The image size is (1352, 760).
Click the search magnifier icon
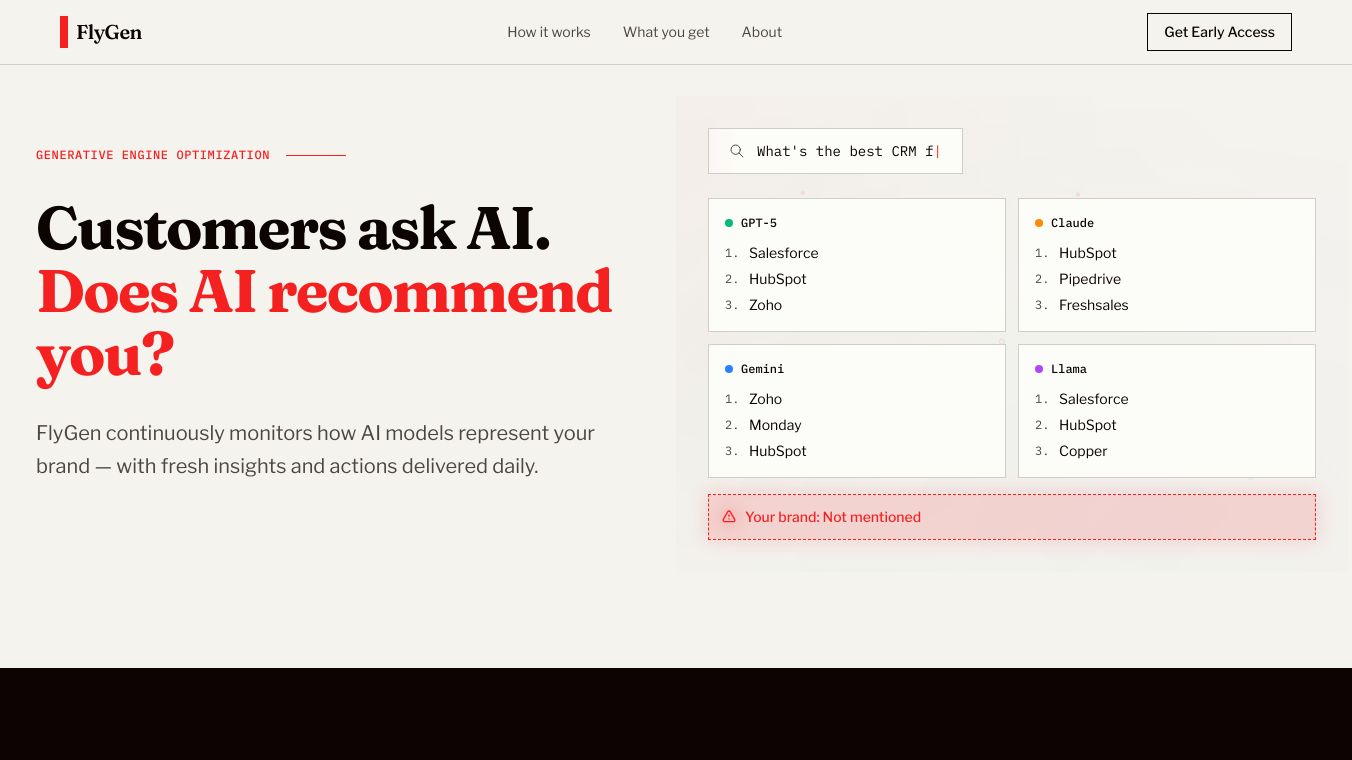(737, 151)
